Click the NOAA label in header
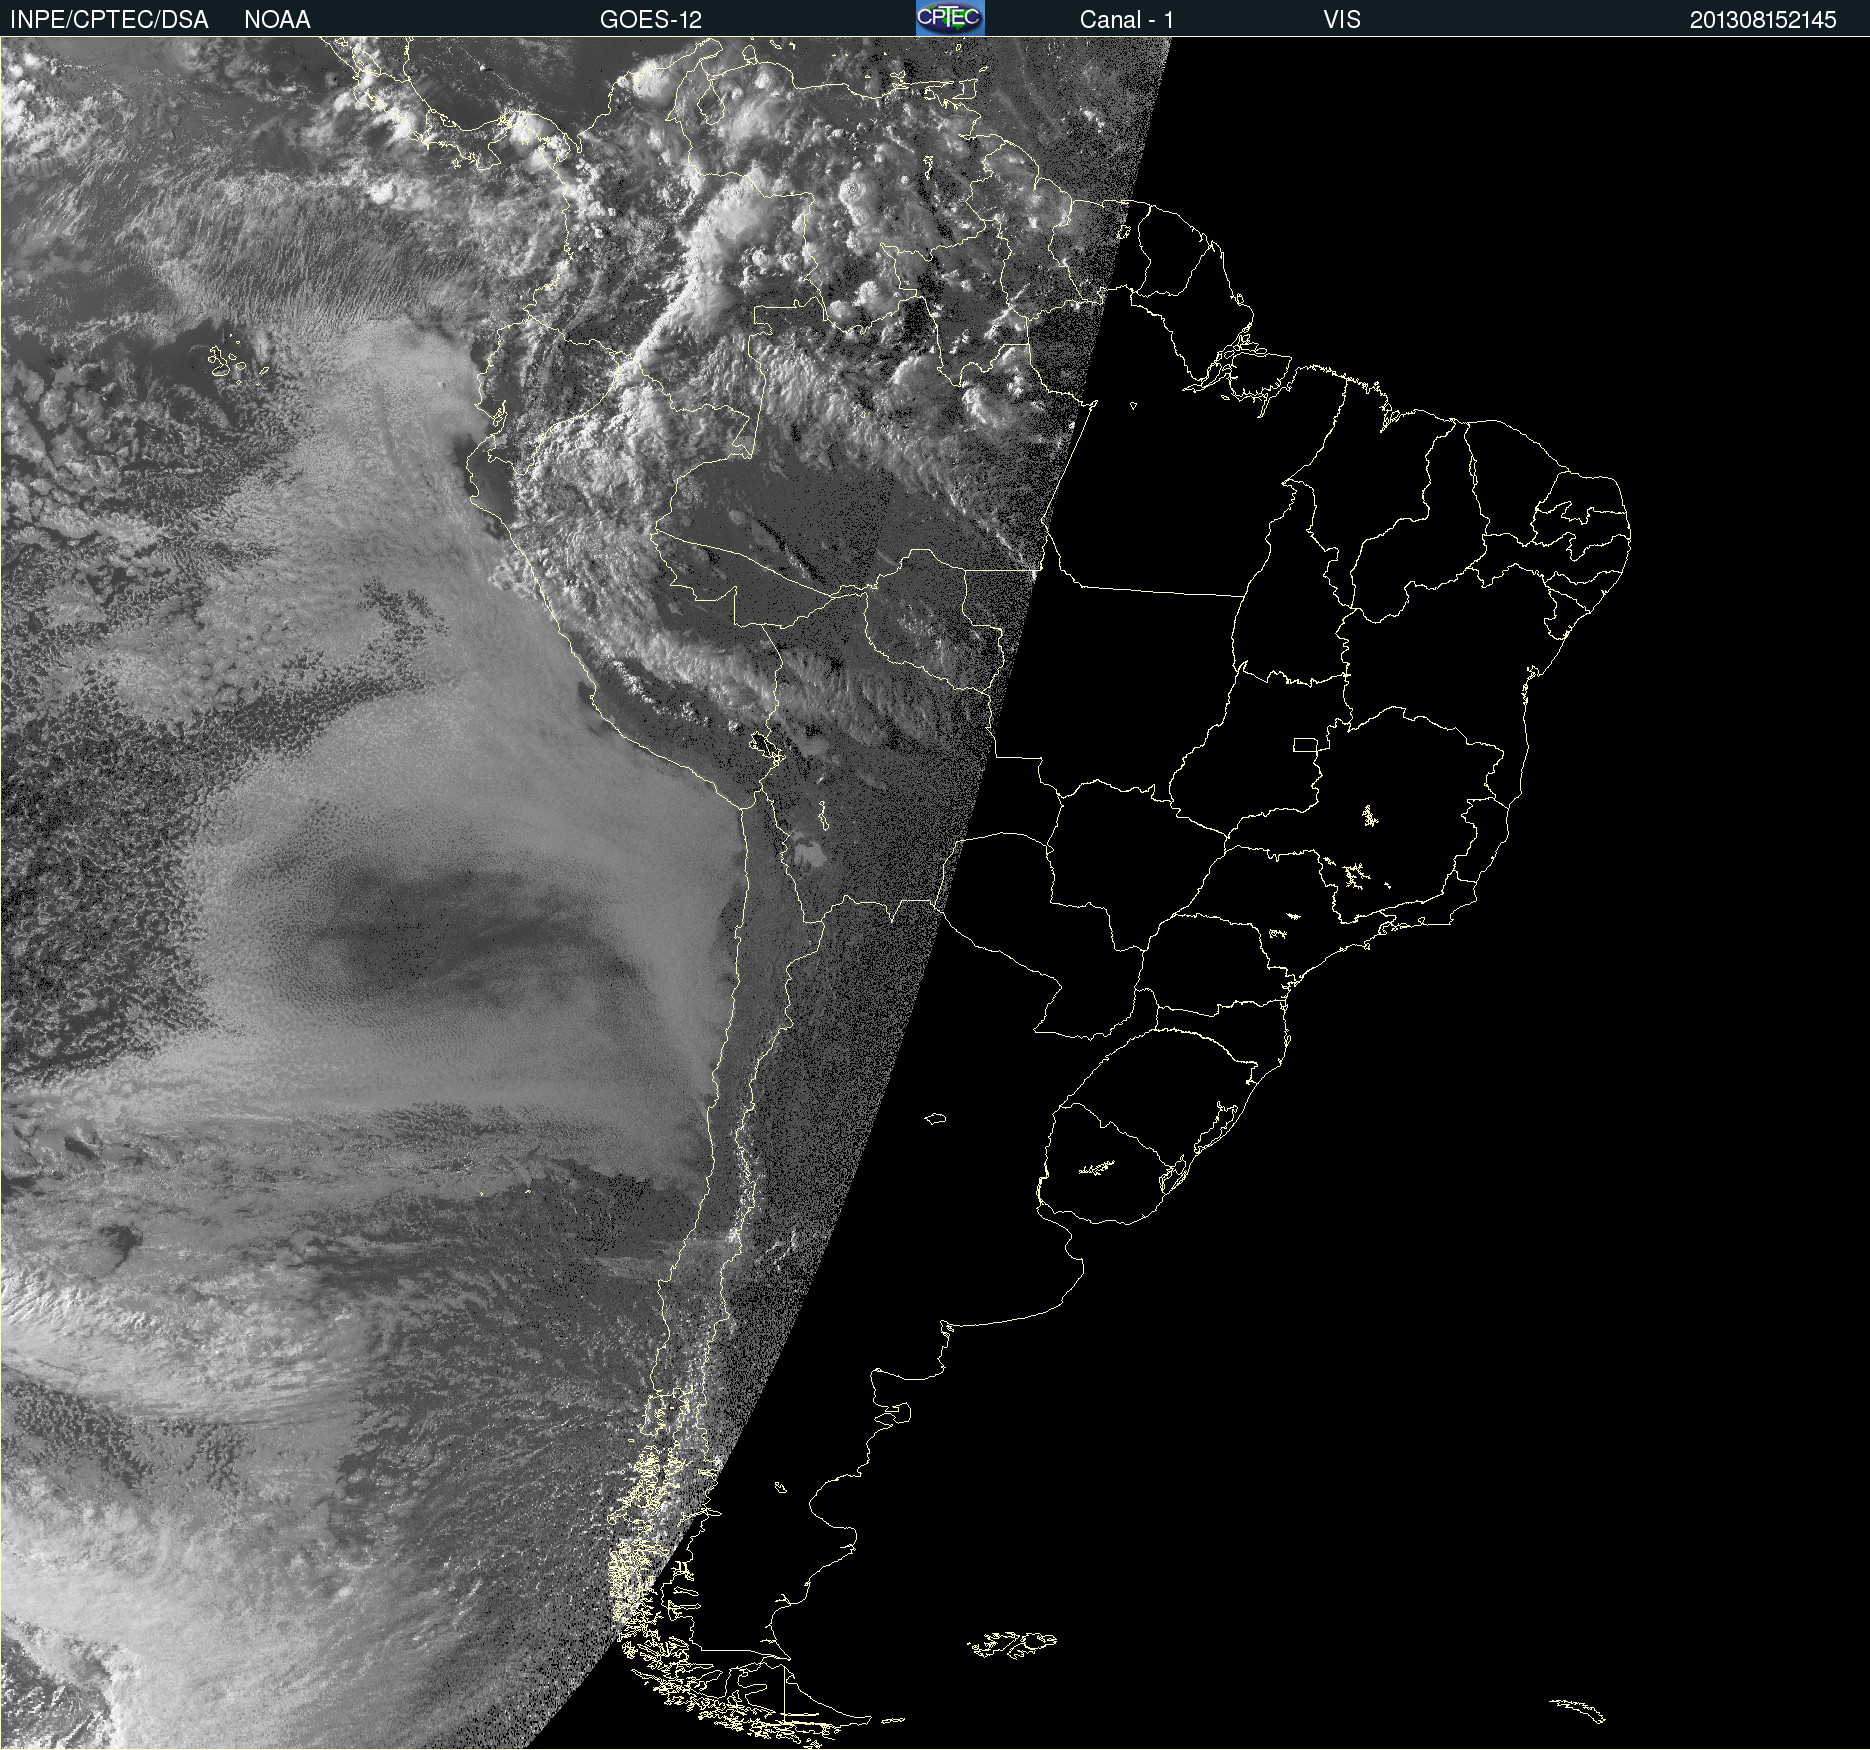The width and height of the screenshot is (1870, 1750). (277, 20)
